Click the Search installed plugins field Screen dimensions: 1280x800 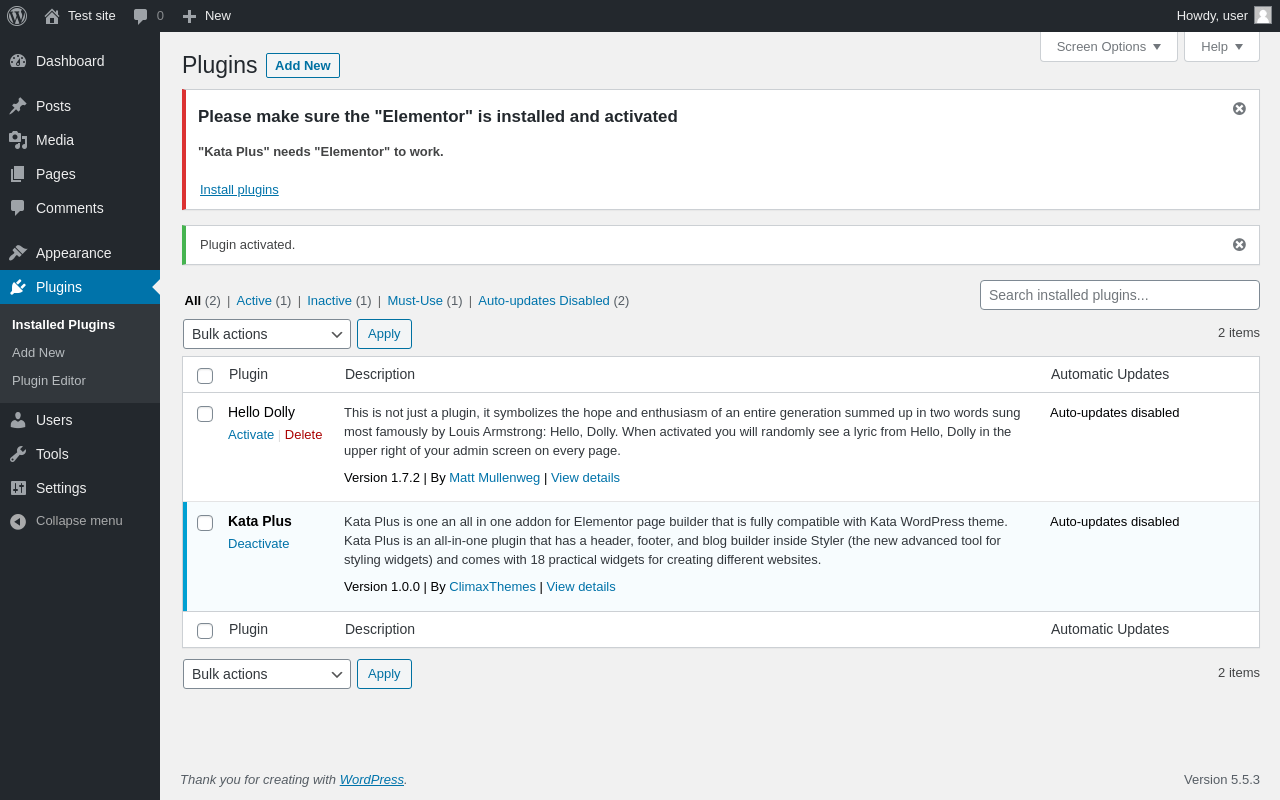point(1120,295)
